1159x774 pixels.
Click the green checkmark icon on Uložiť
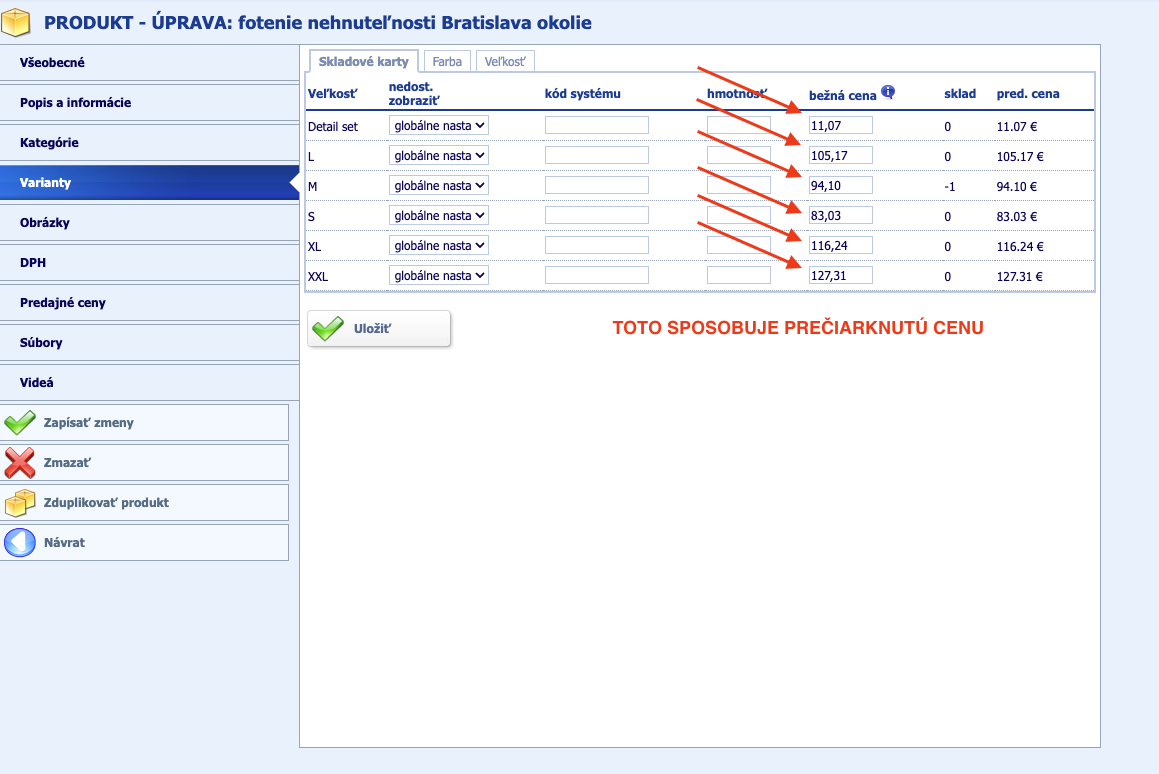[327, 328]
